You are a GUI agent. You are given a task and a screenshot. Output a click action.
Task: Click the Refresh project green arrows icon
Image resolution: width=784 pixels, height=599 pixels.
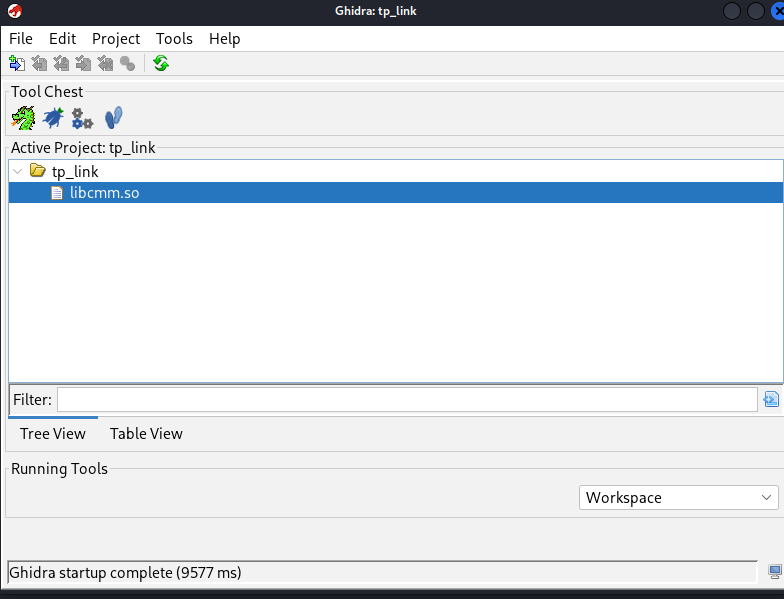[160, 64]
